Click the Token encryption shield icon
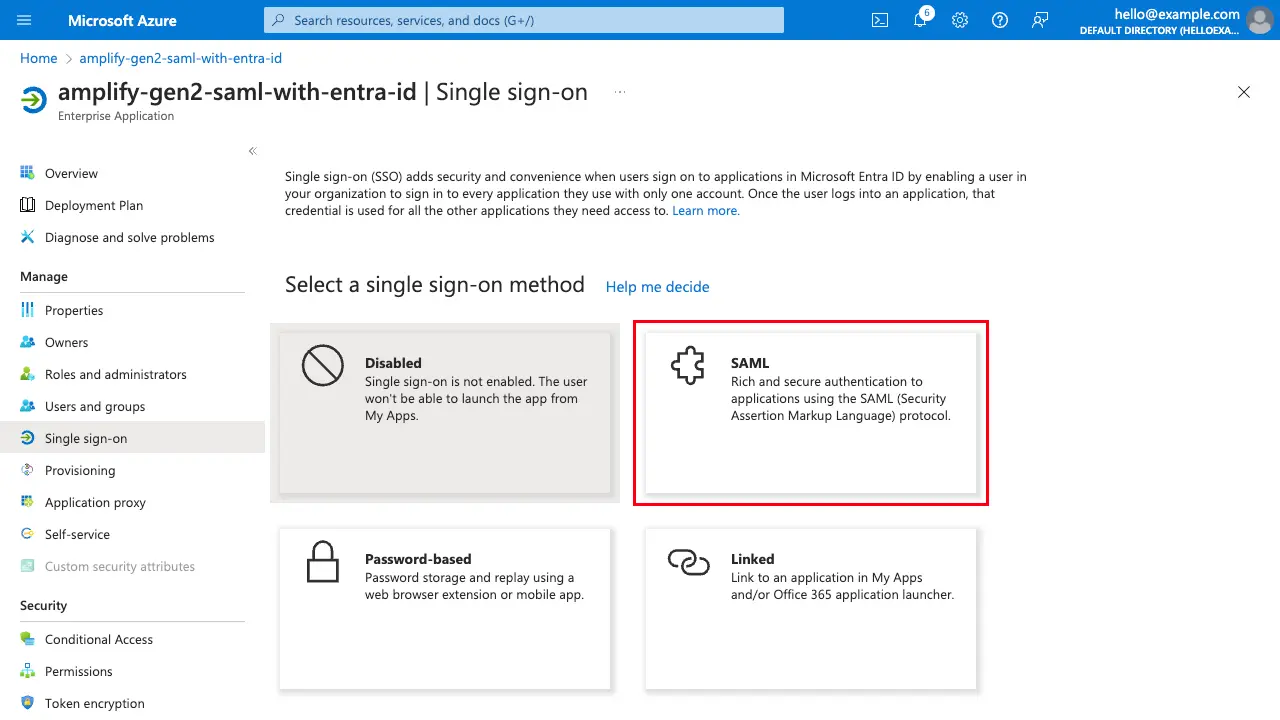This screenshot has height=720, width=1280. [x=28, y=703]
